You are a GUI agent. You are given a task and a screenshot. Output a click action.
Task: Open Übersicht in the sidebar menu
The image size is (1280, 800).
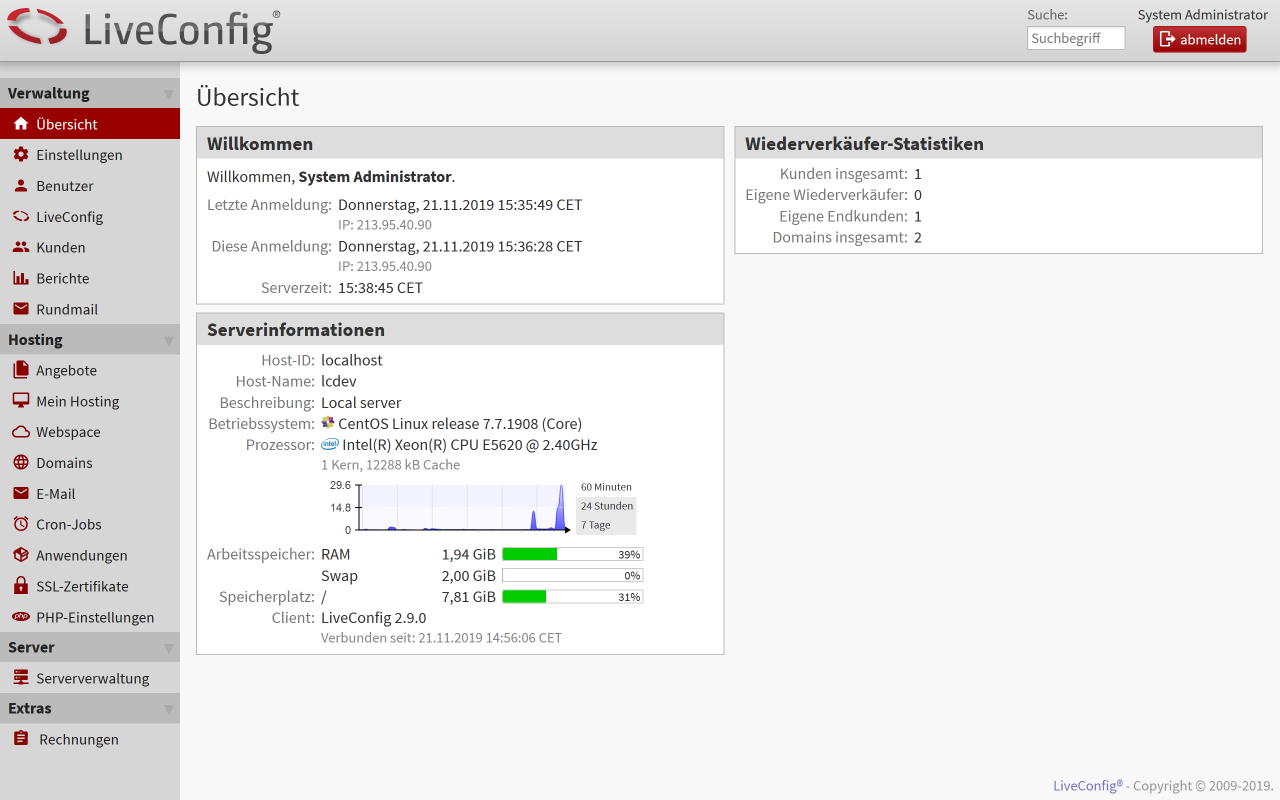[90, 124]
